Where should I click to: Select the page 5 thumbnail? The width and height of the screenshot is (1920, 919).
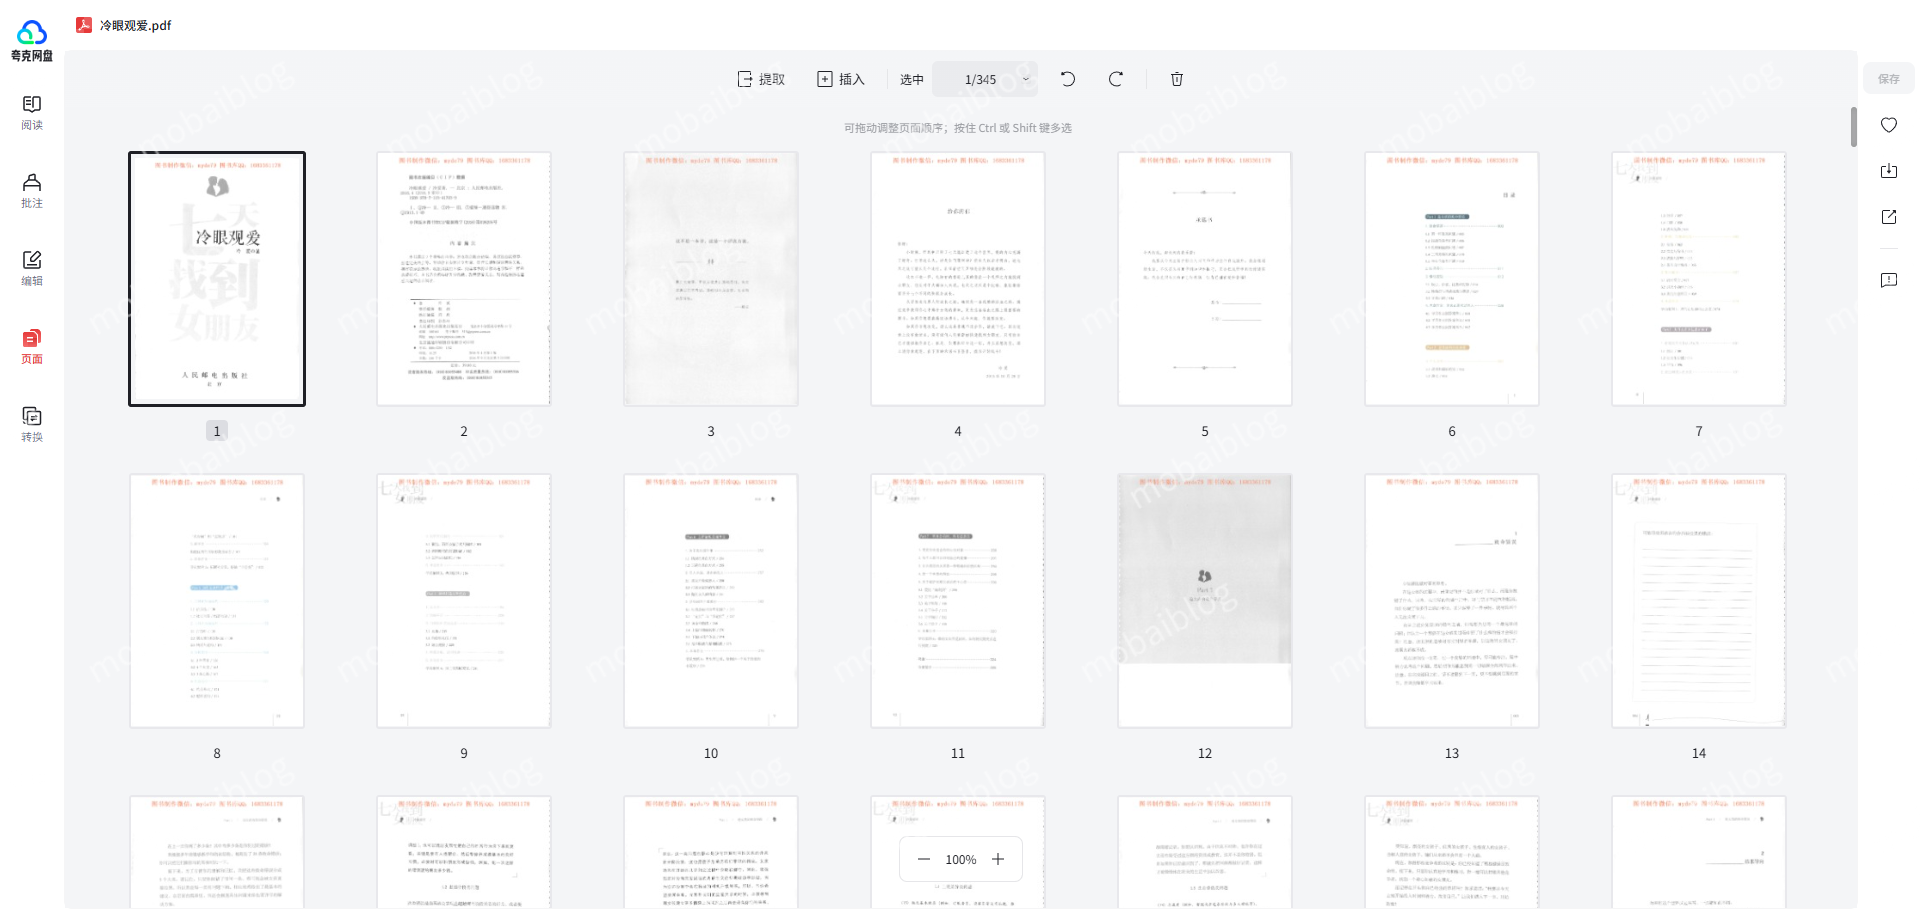[x=1204, y=279]
